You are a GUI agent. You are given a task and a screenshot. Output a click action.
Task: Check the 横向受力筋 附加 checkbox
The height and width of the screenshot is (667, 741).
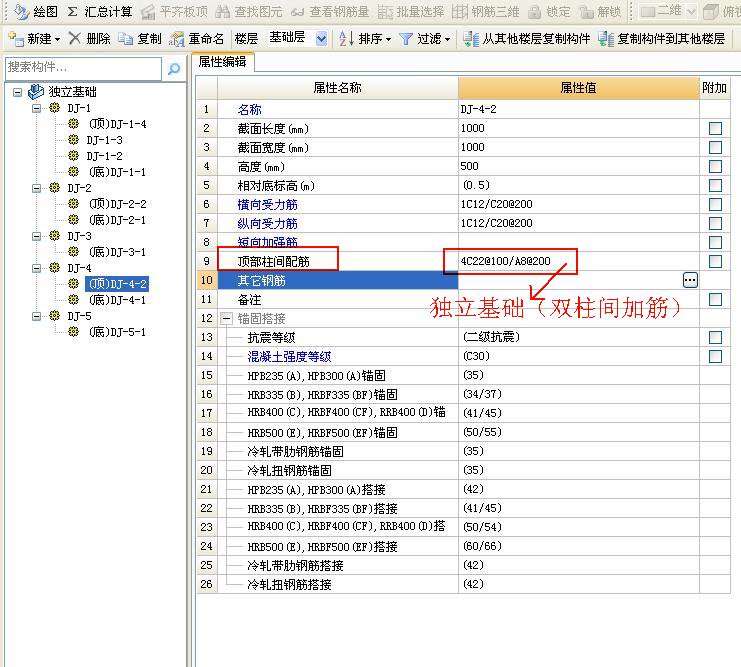pyautogui.click(x=715, y=204)
